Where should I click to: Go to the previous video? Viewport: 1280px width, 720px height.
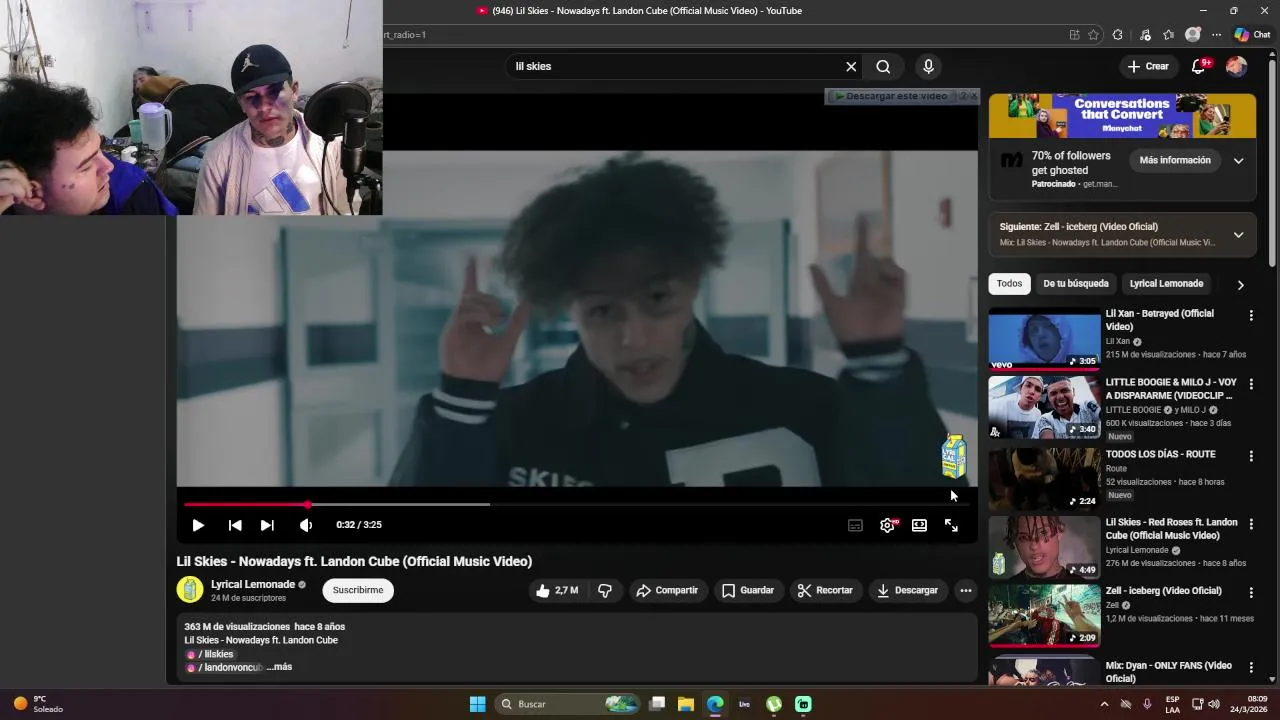click(235, 525)
